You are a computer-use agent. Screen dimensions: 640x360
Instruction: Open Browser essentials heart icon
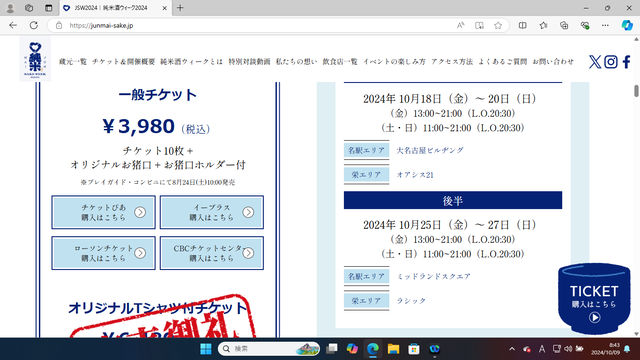pos(585,25)
